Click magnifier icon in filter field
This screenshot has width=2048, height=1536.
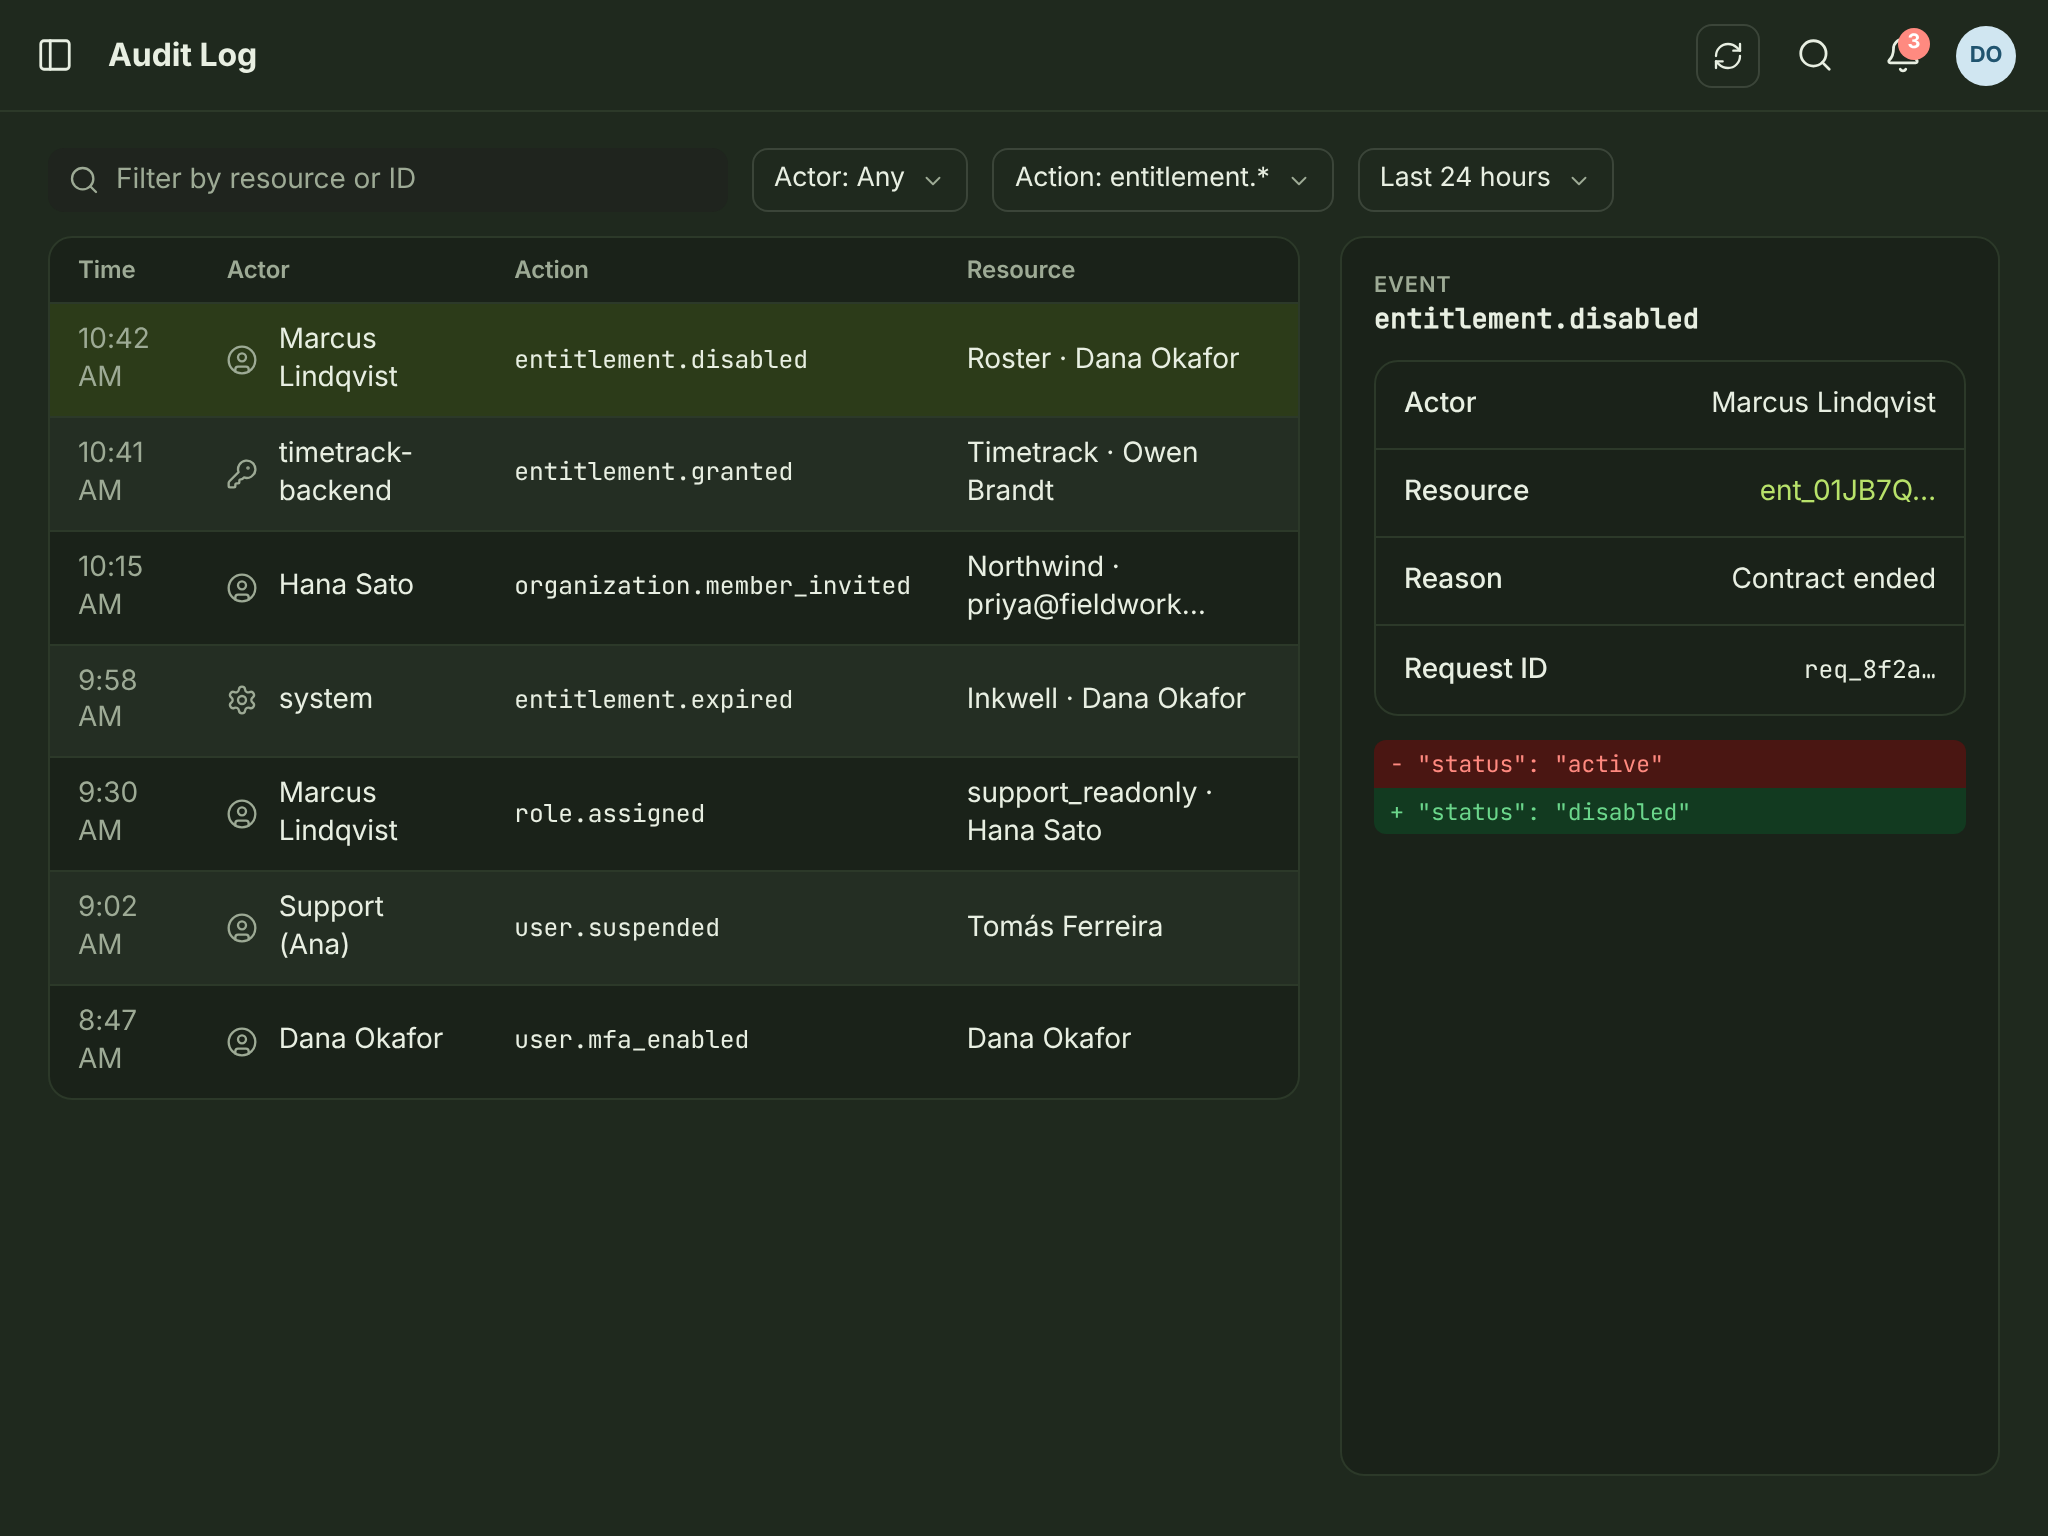tap(84, 180)
